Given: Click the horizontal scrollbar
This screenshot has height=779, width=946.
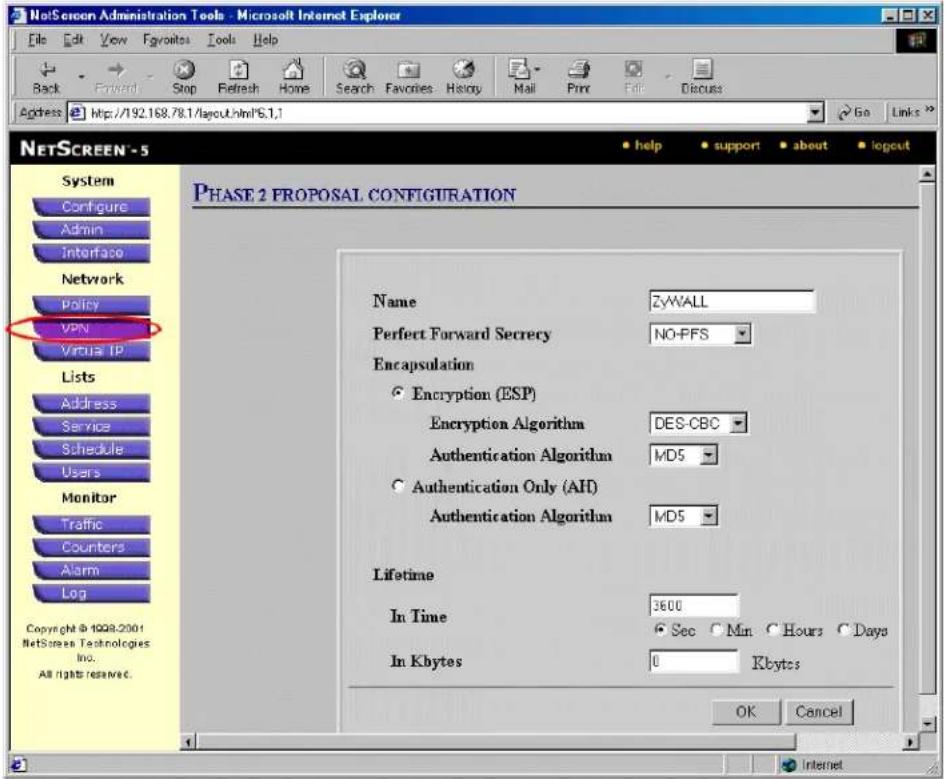Looking at the screenshot, I should (550, 742).
